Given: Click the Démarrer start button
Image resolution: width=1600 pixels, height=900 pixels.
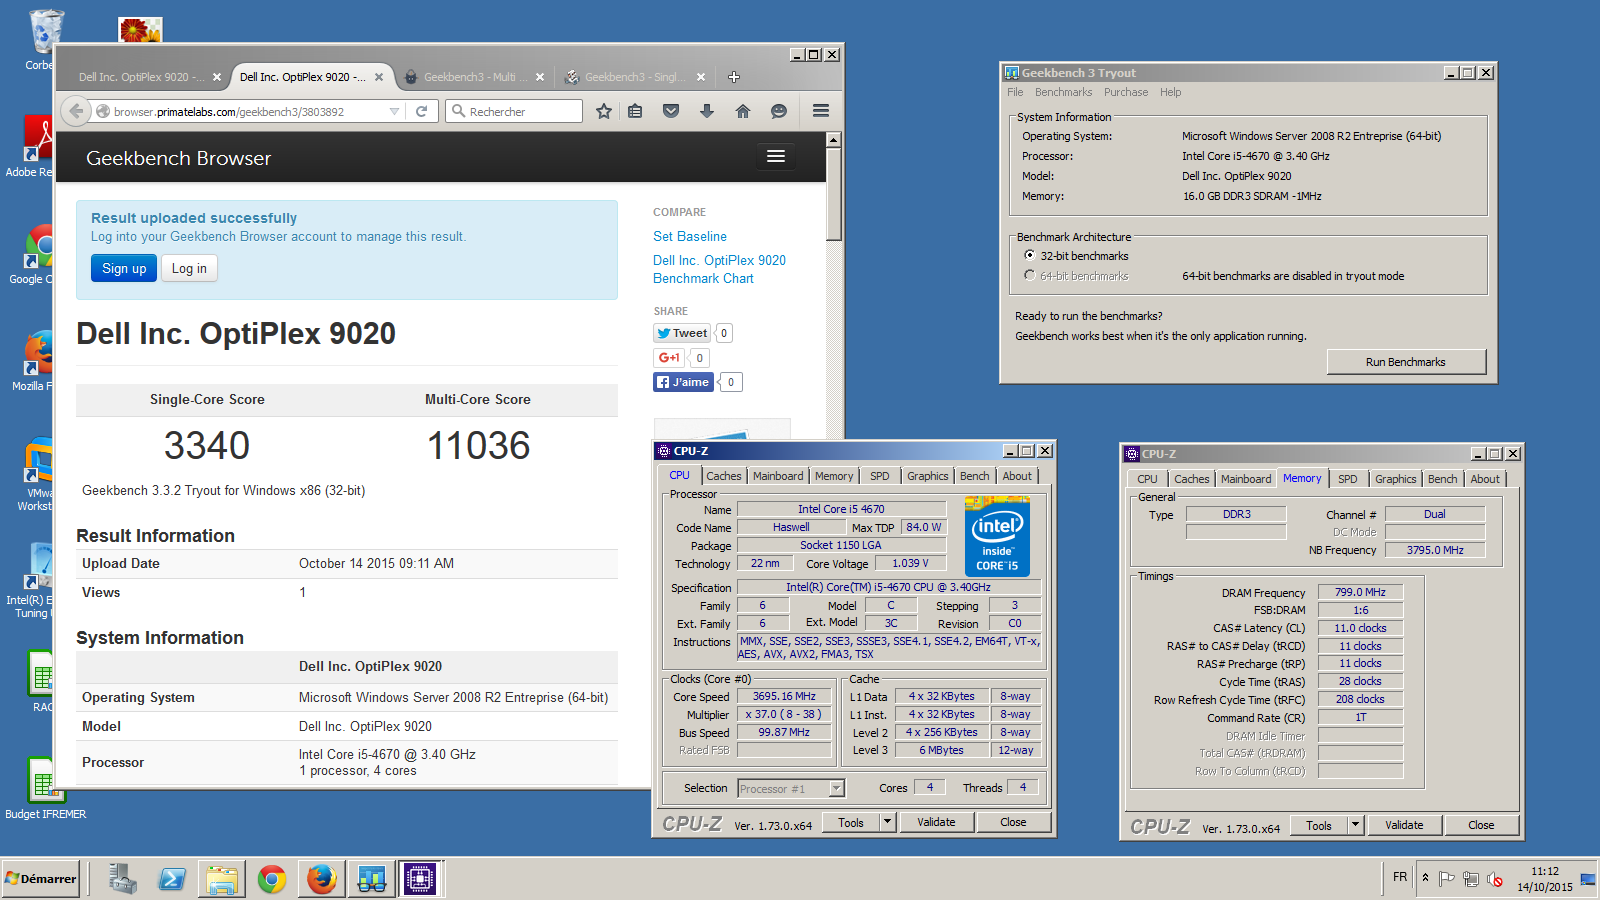Looking at the screenshot, I should coord(41,879).
